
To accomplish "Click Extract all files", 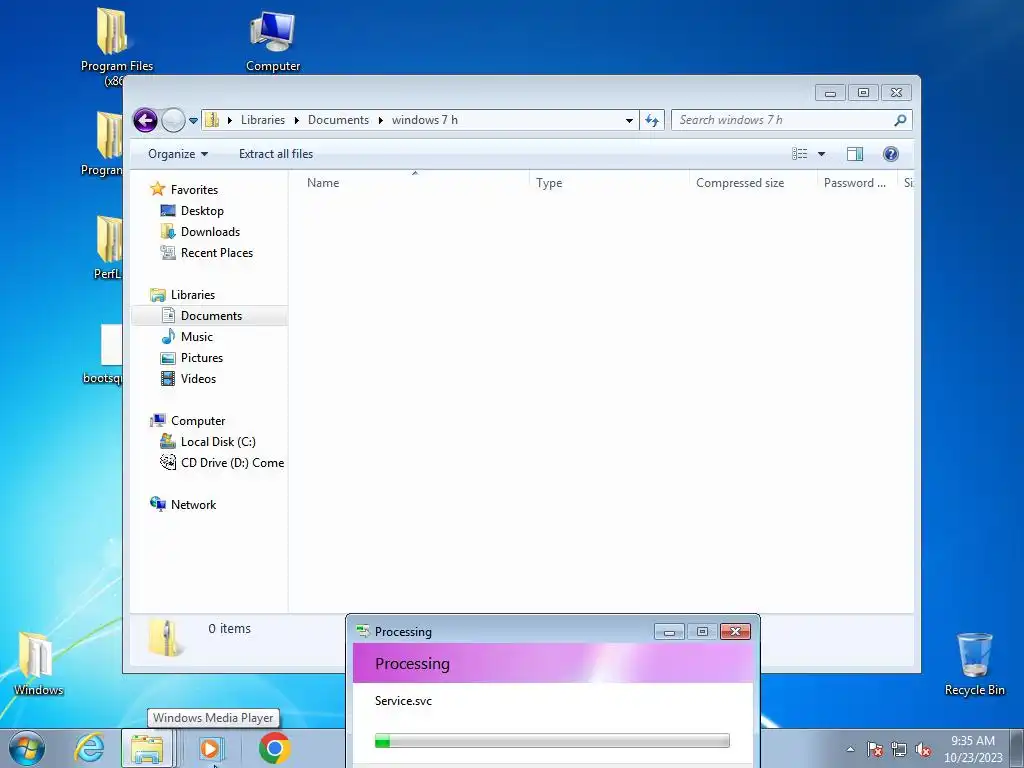I will (x=276, y=154).
